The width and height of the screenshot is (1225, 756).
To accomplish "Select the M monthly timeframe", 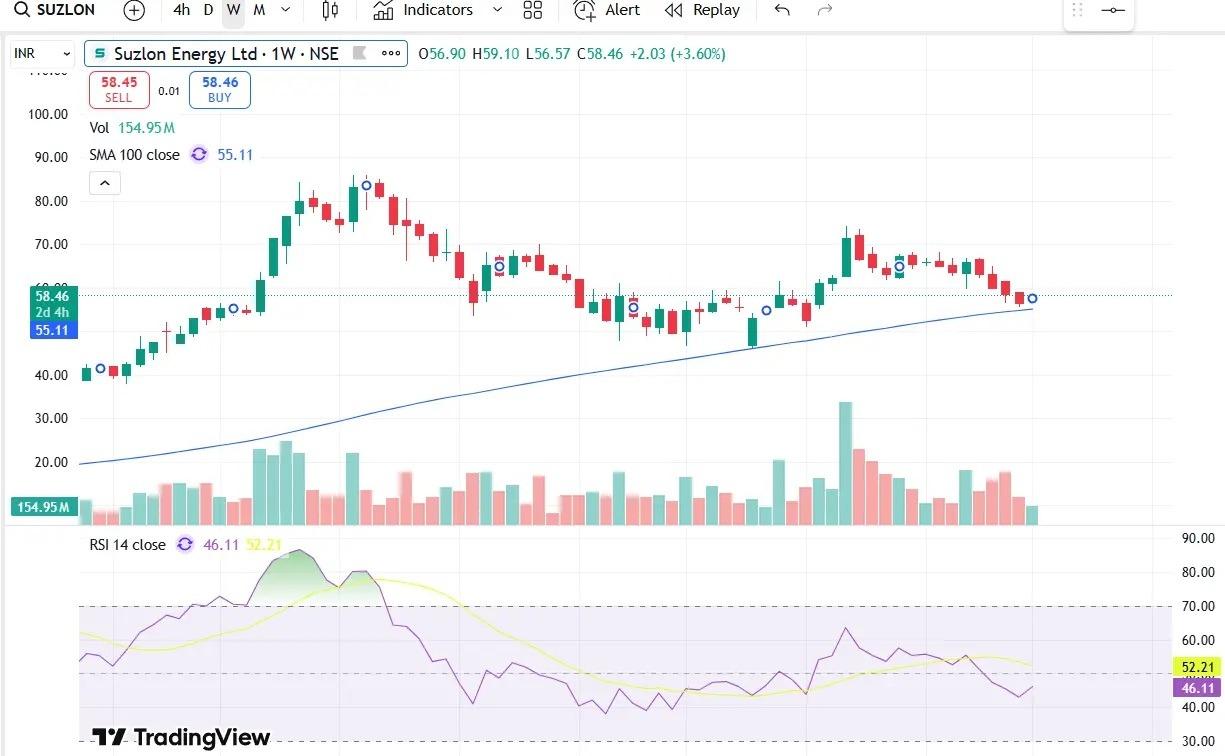I will click(259, 10).
